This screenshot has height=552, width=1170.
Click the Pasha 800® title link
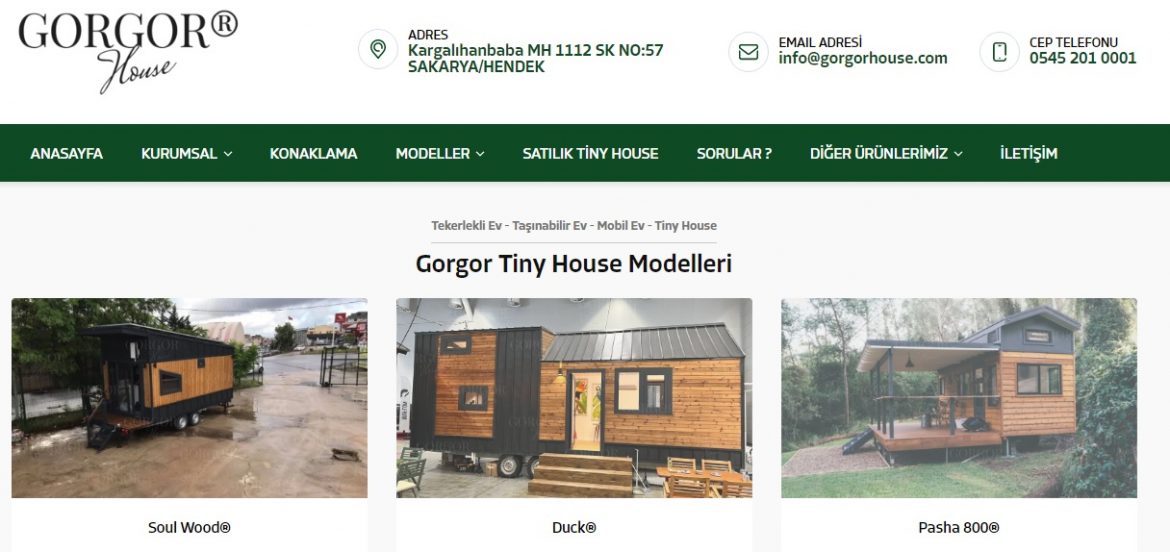[x=959, y=527]
